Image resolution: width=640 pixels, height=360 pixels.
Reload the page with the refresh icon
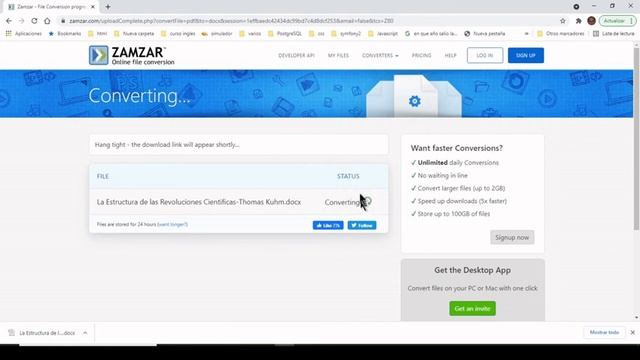pyautogui.click(x=34, y=21)
